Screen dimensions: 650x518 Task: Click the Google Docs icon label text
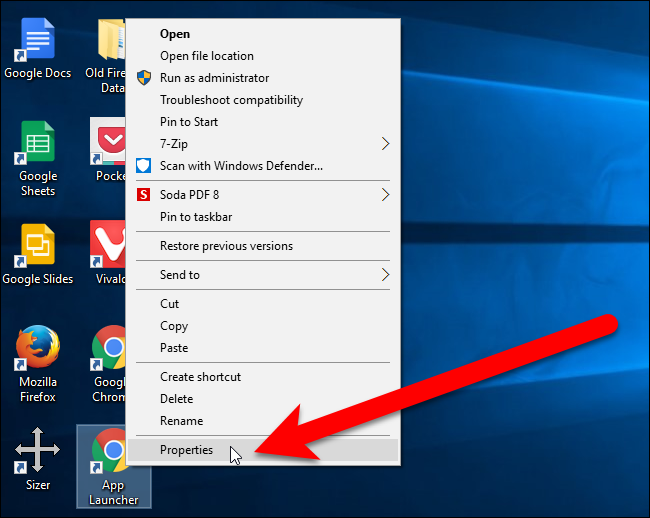click(38, 73)
